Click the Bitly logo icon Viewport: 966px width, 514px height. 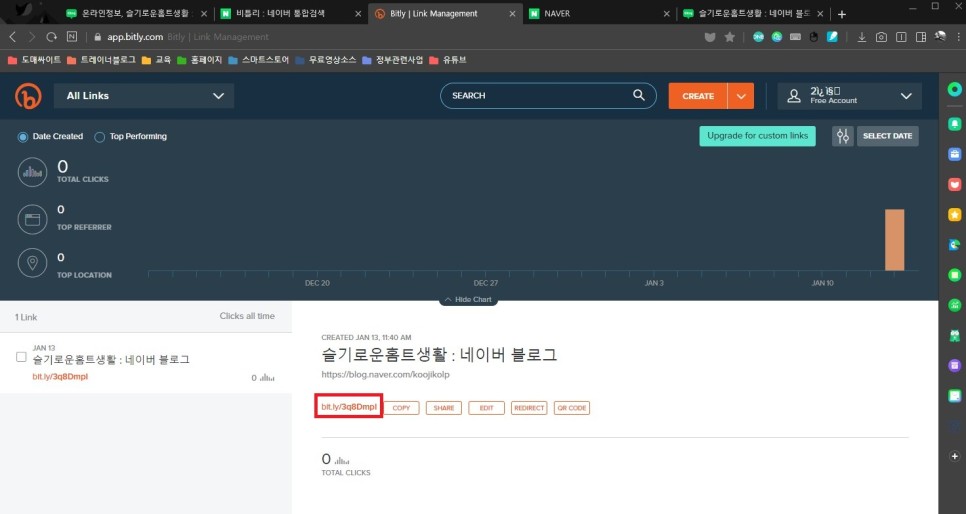point(28,96)
